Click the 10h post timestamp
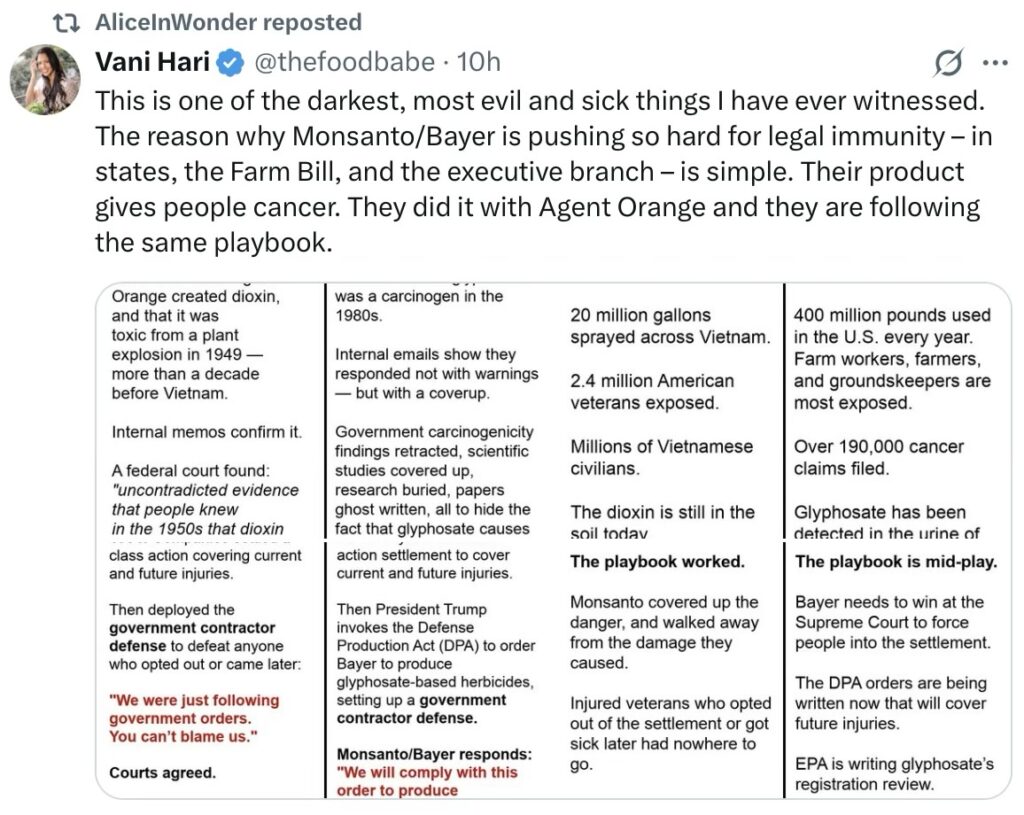 [x=479, y=63]
